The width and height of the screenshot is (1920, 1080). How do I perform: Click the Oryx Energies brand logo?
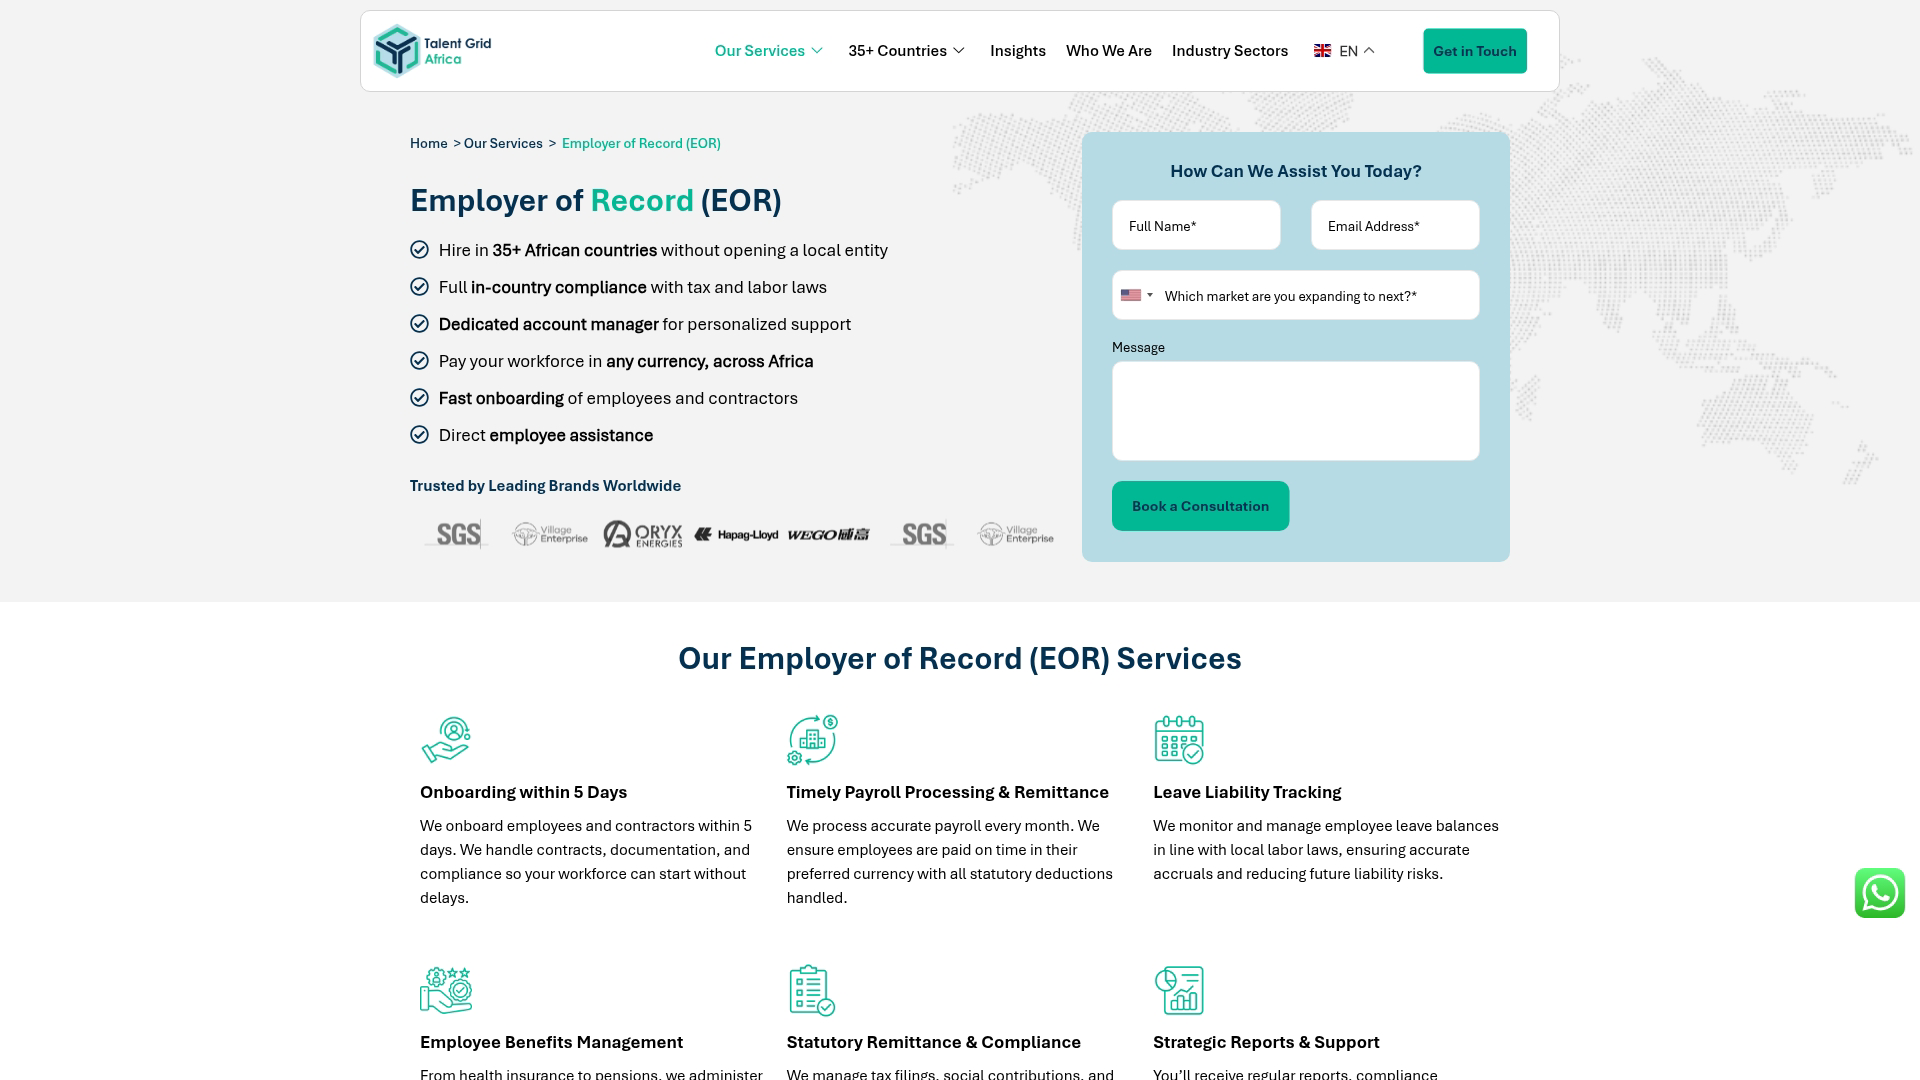pyautogui.click(x=641, y=534)
